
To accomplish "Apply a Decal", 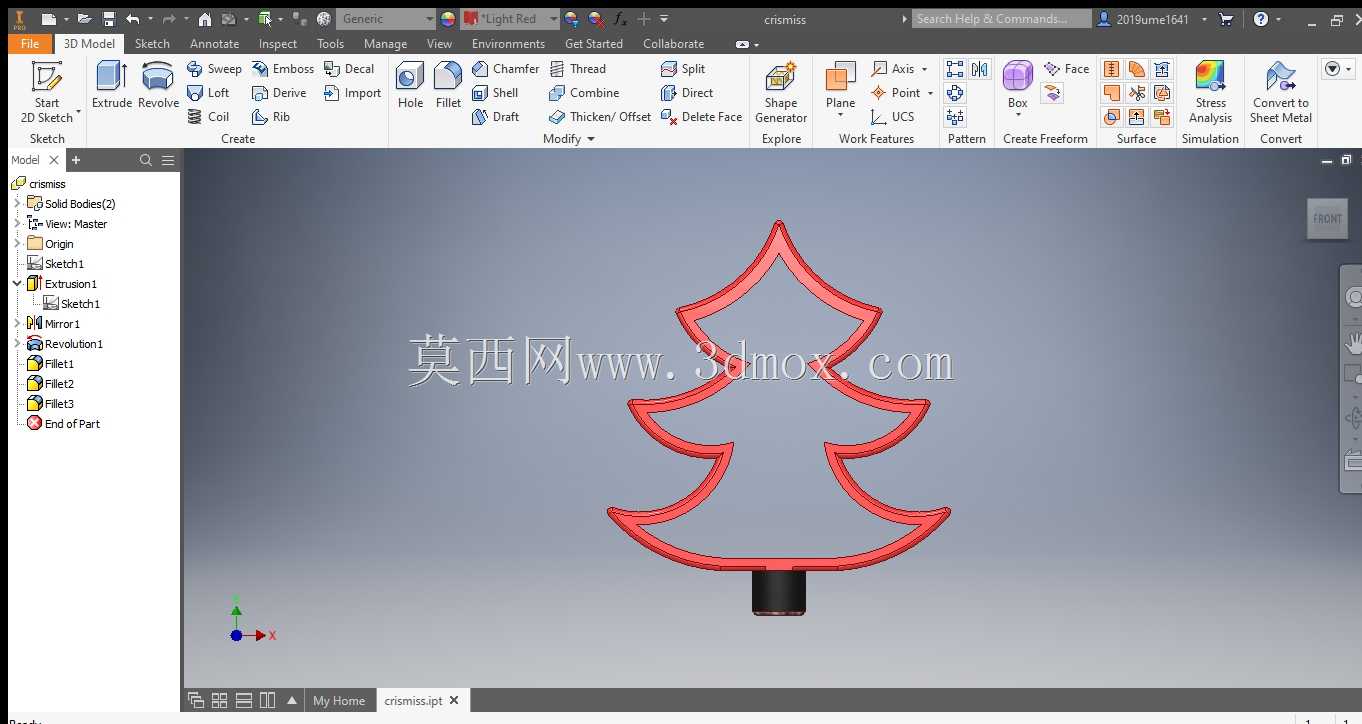I will point(349,69).
